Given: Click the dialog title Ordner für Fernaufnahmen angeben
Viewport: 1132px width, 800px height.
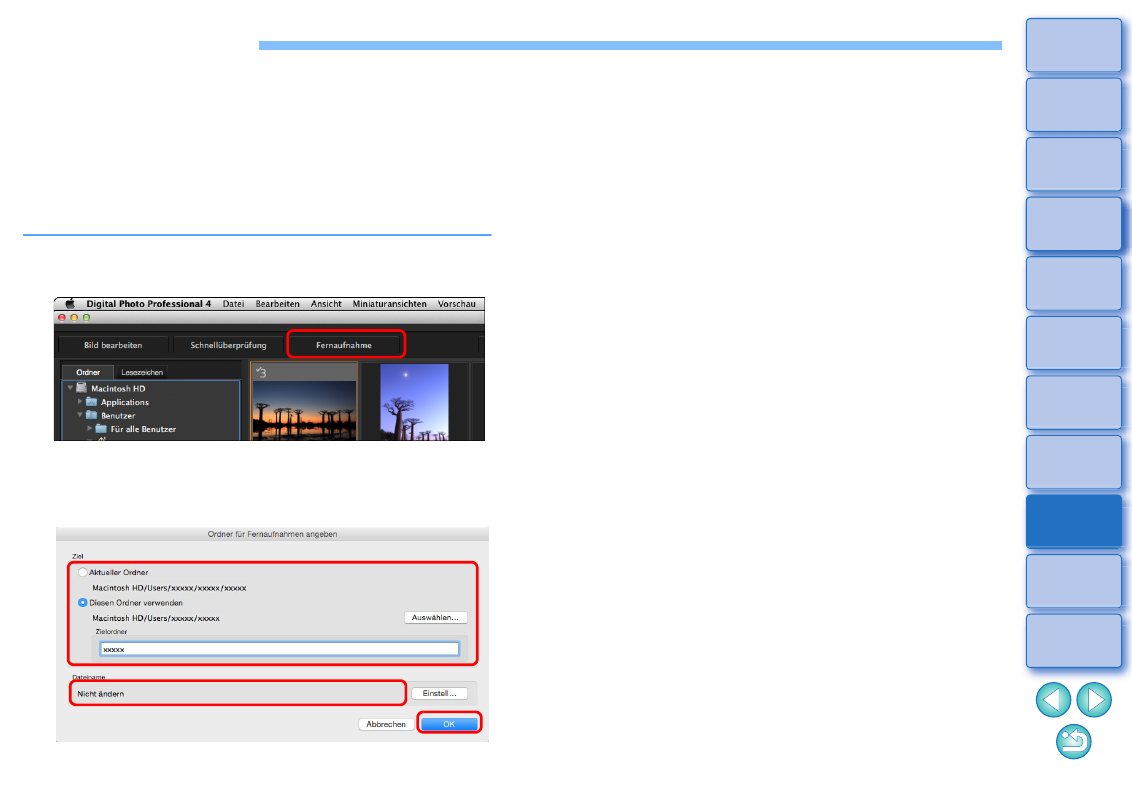Looking at the screenshot, I should 272,534.
